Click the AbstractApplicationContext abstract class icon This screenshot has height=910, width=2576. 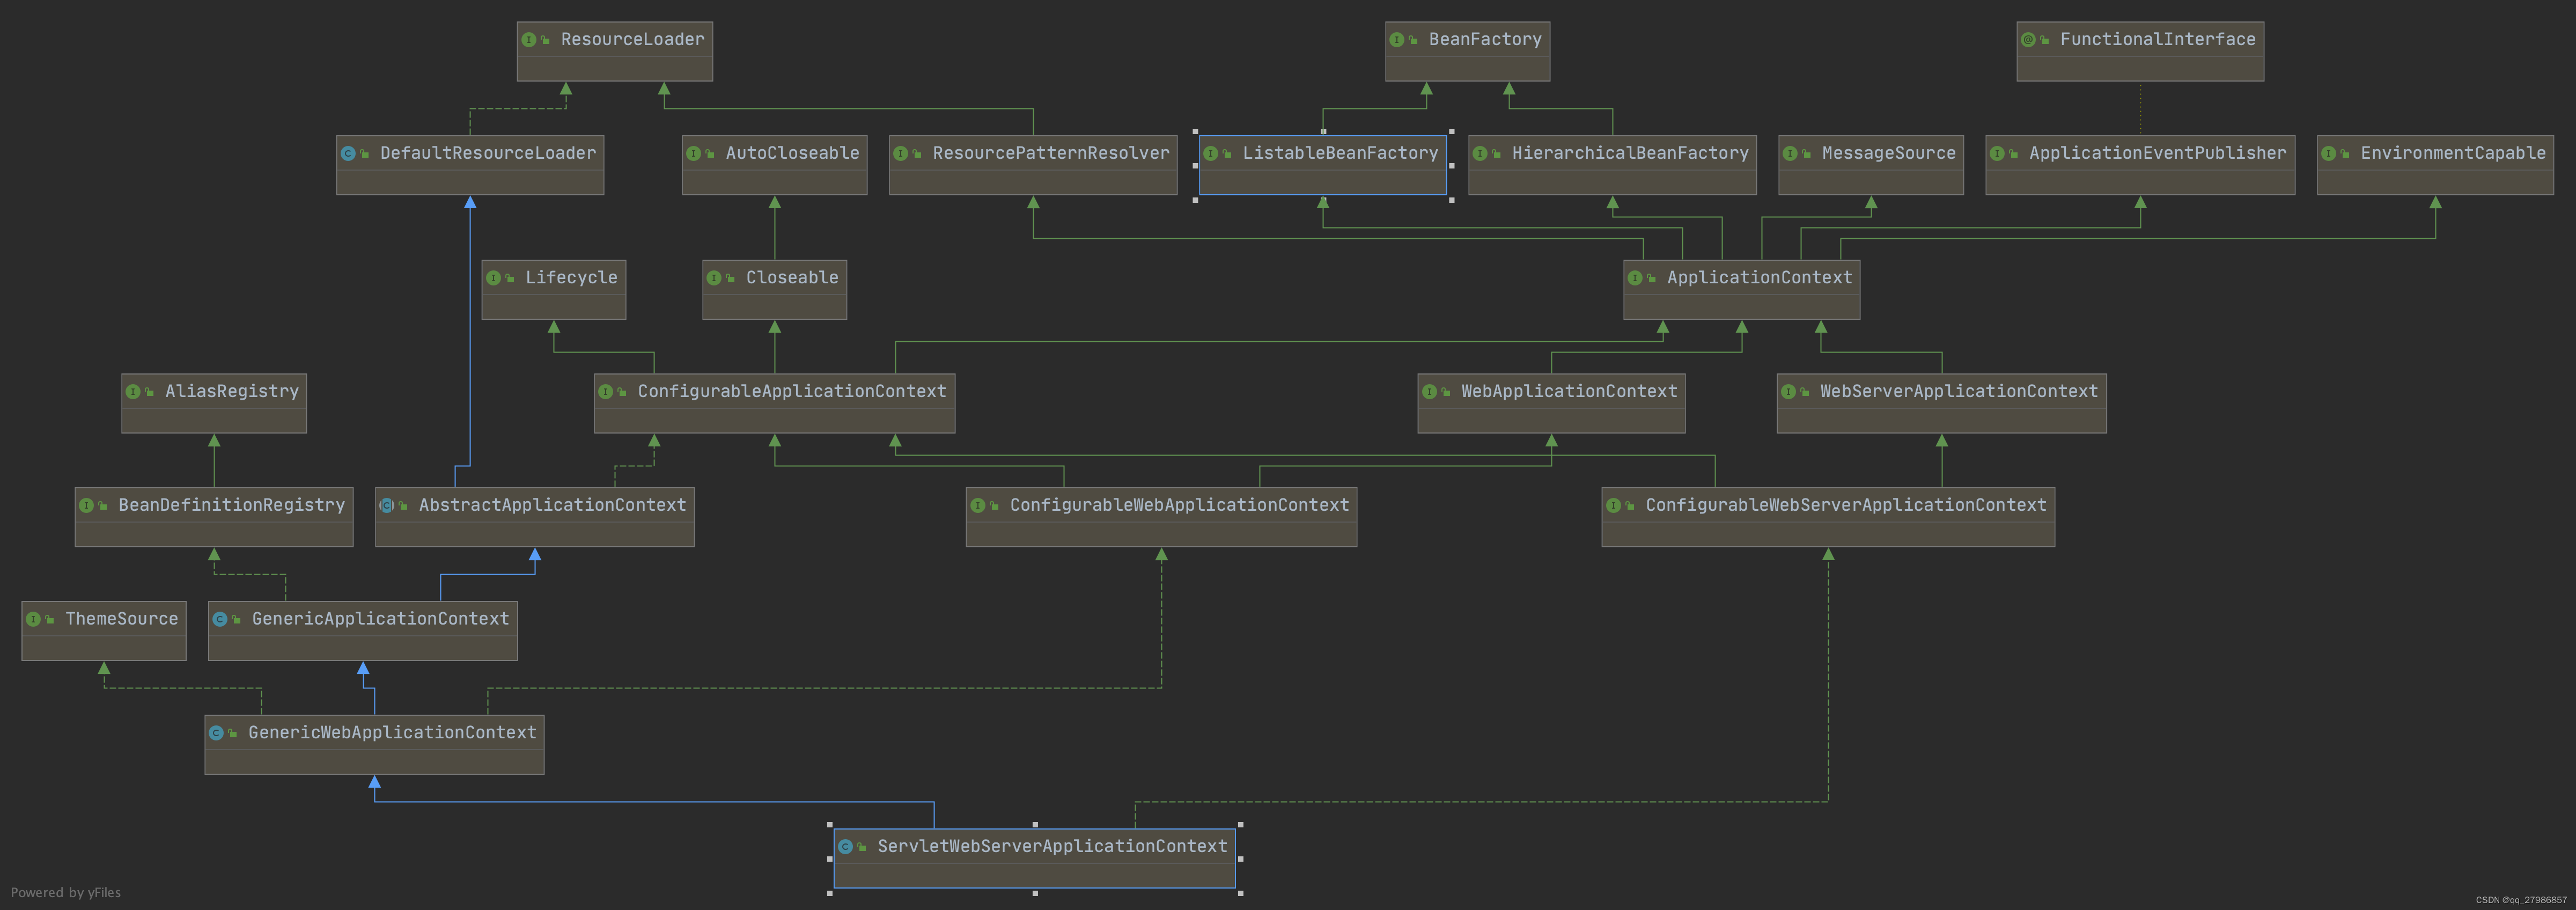(387, 506)
